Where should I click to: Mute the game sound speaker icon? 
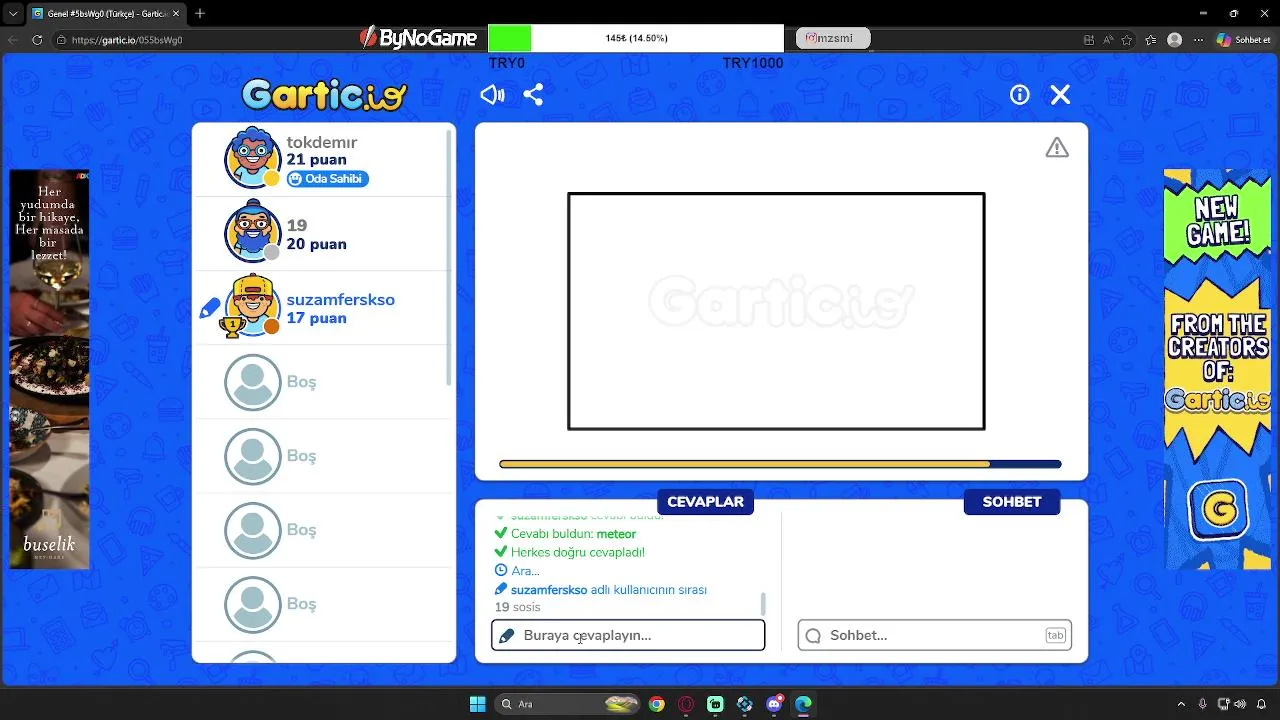pos(492,95)
